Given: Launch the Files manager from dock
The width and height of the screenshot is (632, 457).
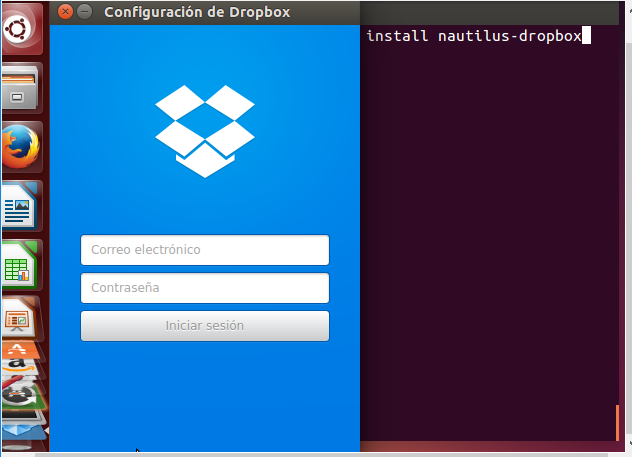Looking at the screenshot, I should tap(20, 90).
